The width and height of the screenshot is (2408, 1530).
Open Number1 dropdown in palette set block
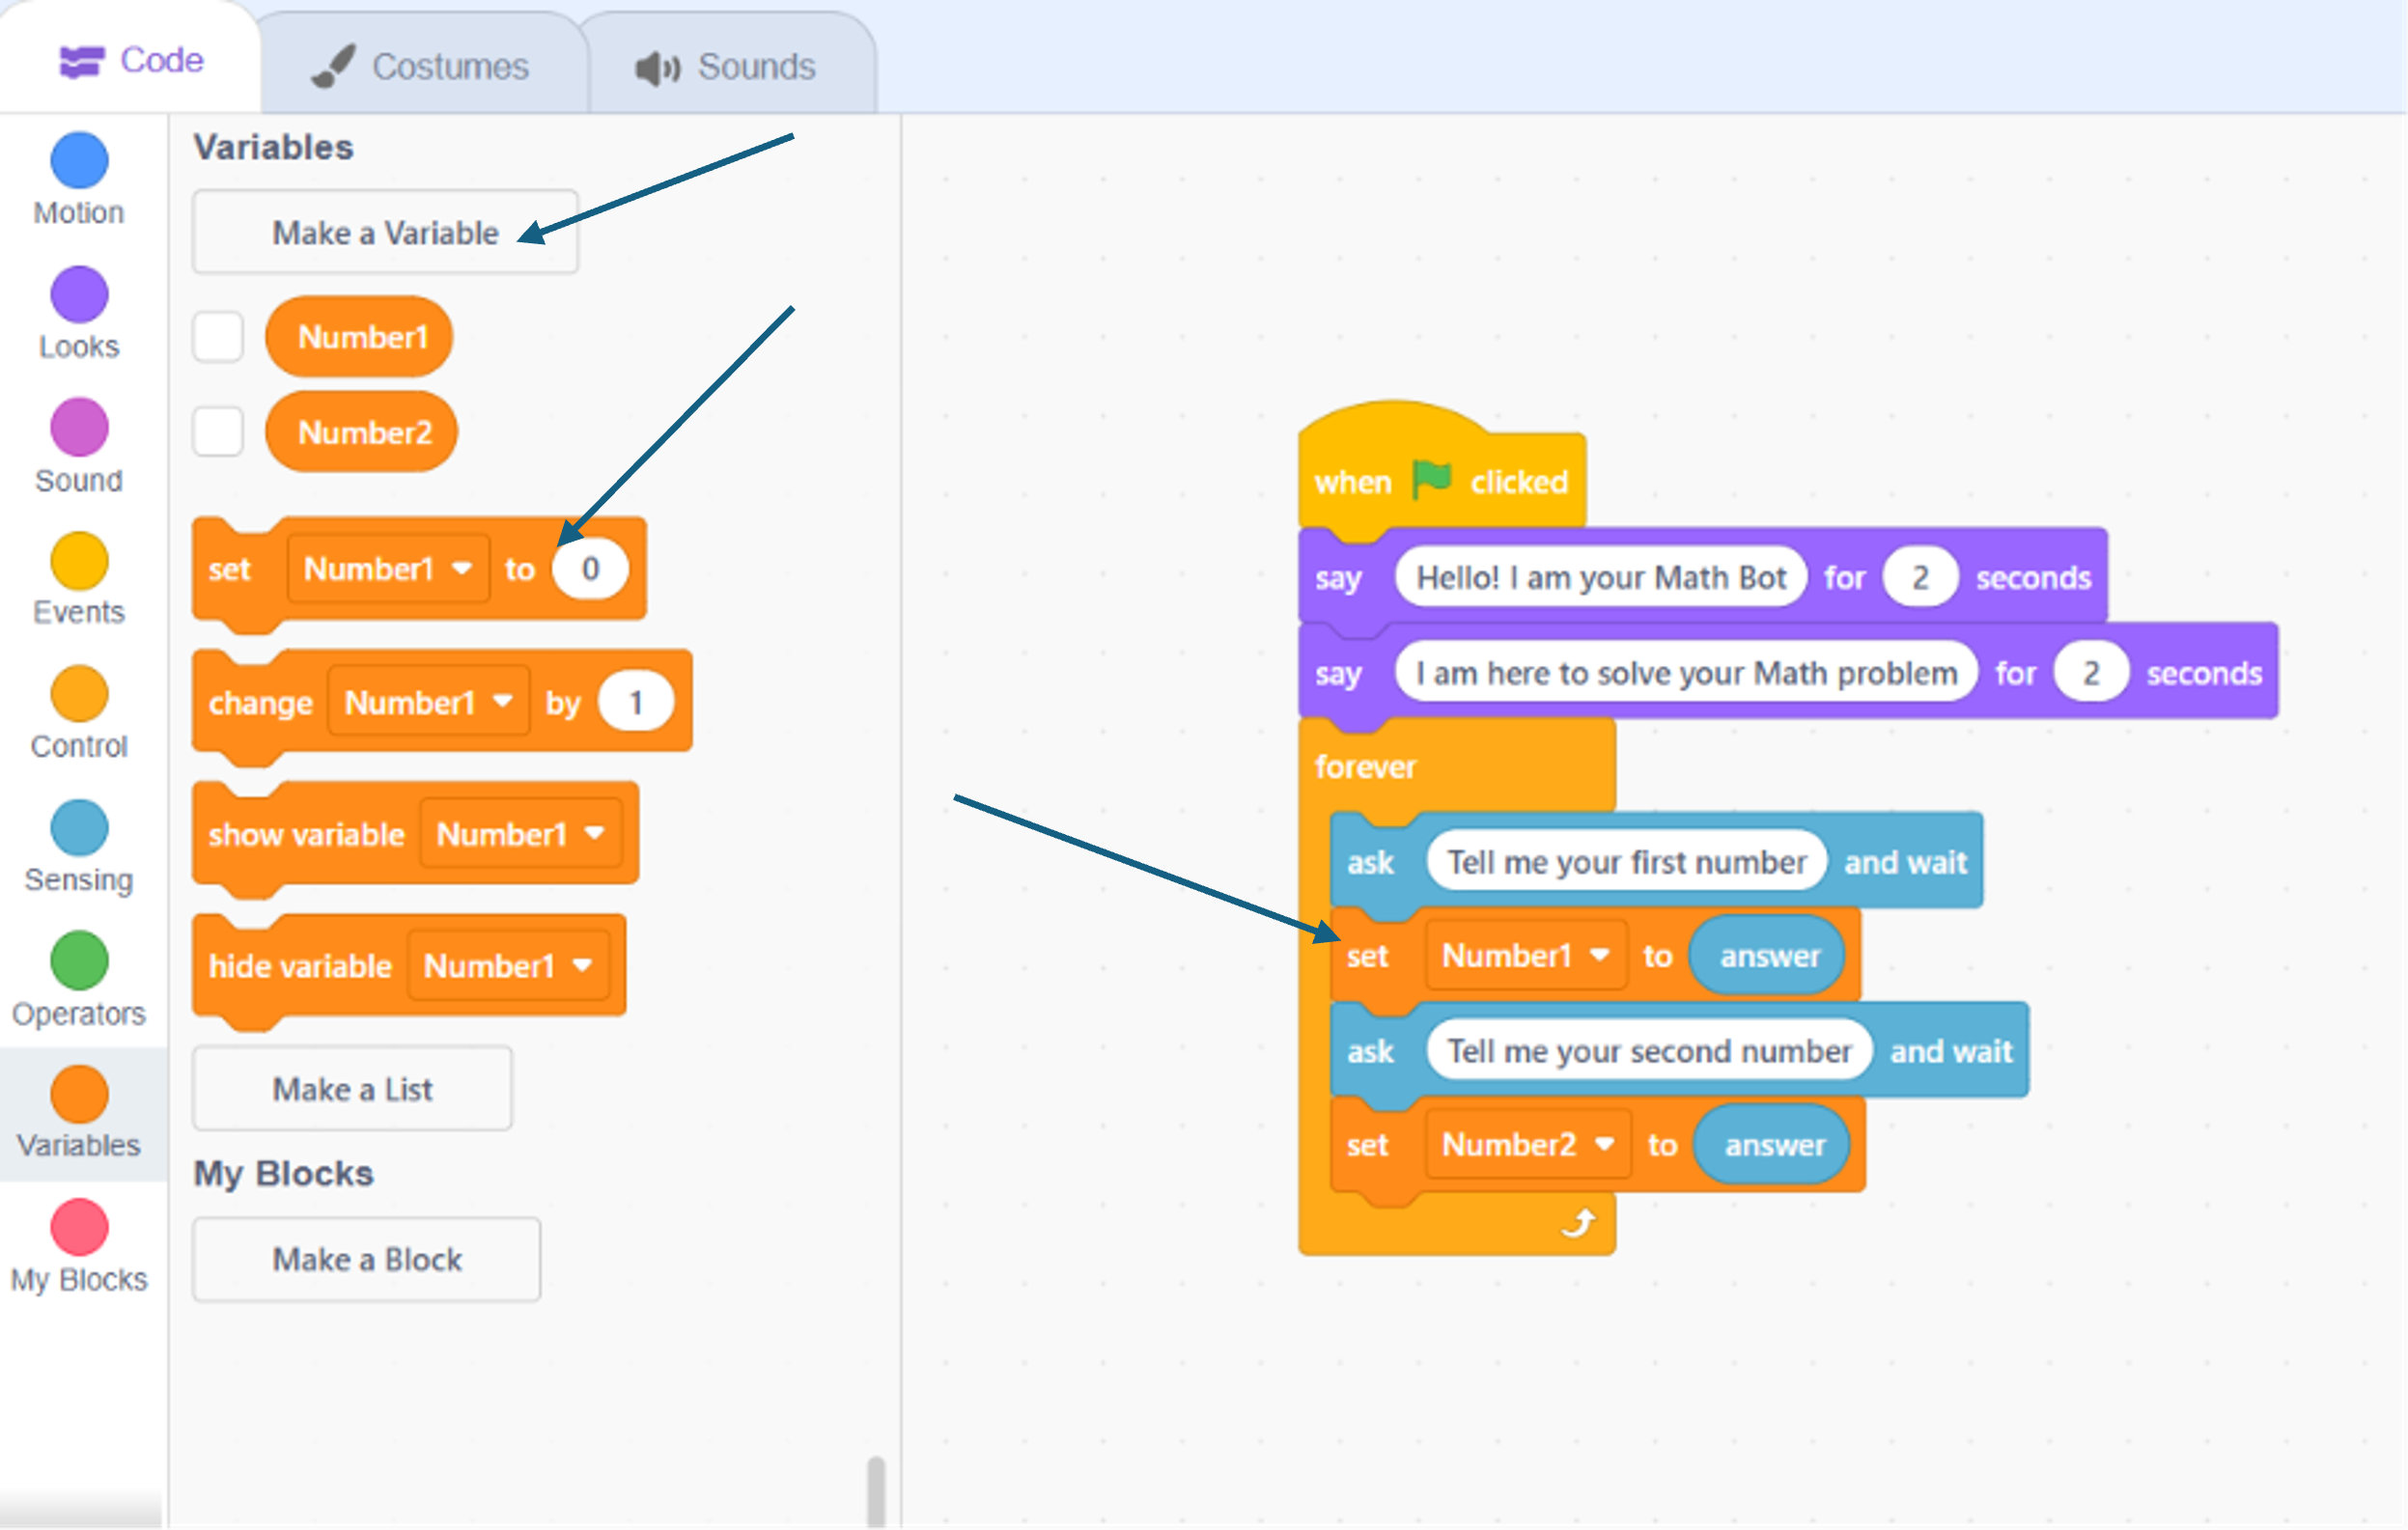388,568
